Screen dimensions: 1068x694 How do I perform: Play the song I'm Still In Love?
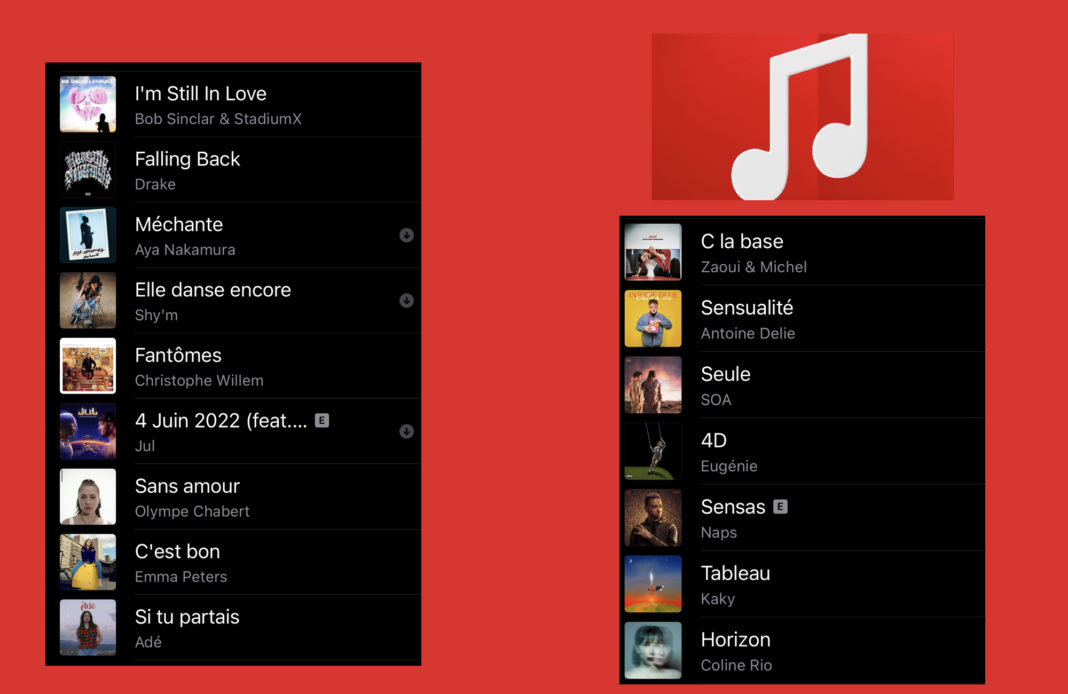click(x=200, y=93)
